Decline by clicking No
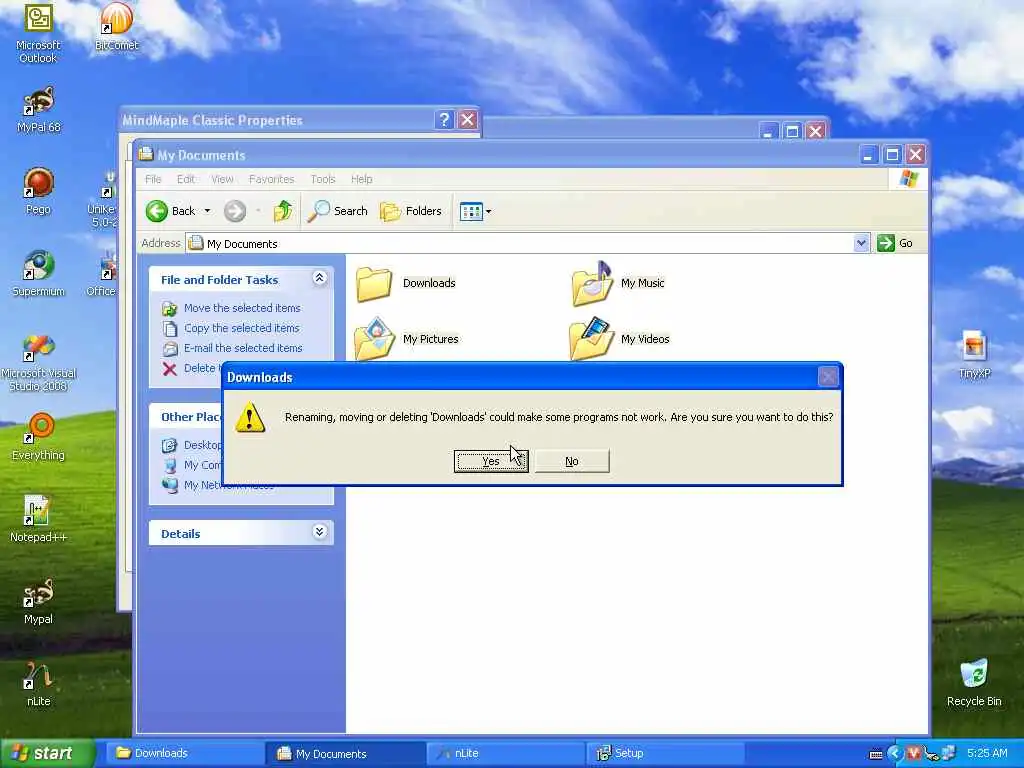Viewport: 1024px width, 768px height. coord(571,461)
